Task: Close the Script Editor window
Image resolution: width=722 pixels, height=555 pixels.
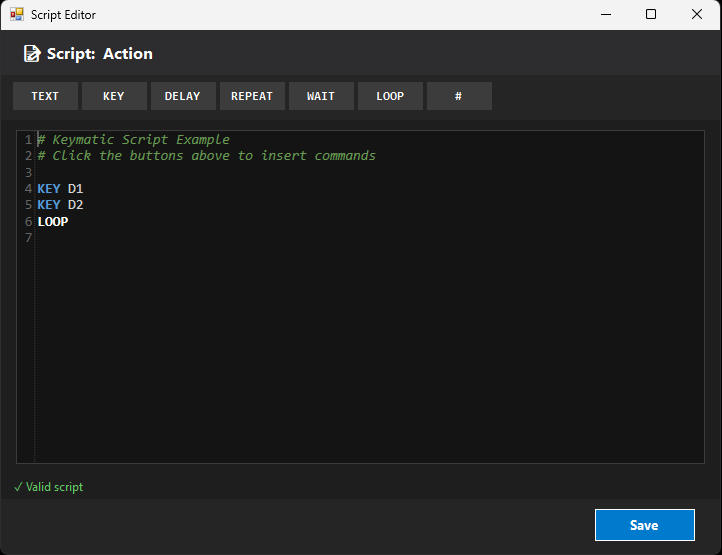Action: 697,14
